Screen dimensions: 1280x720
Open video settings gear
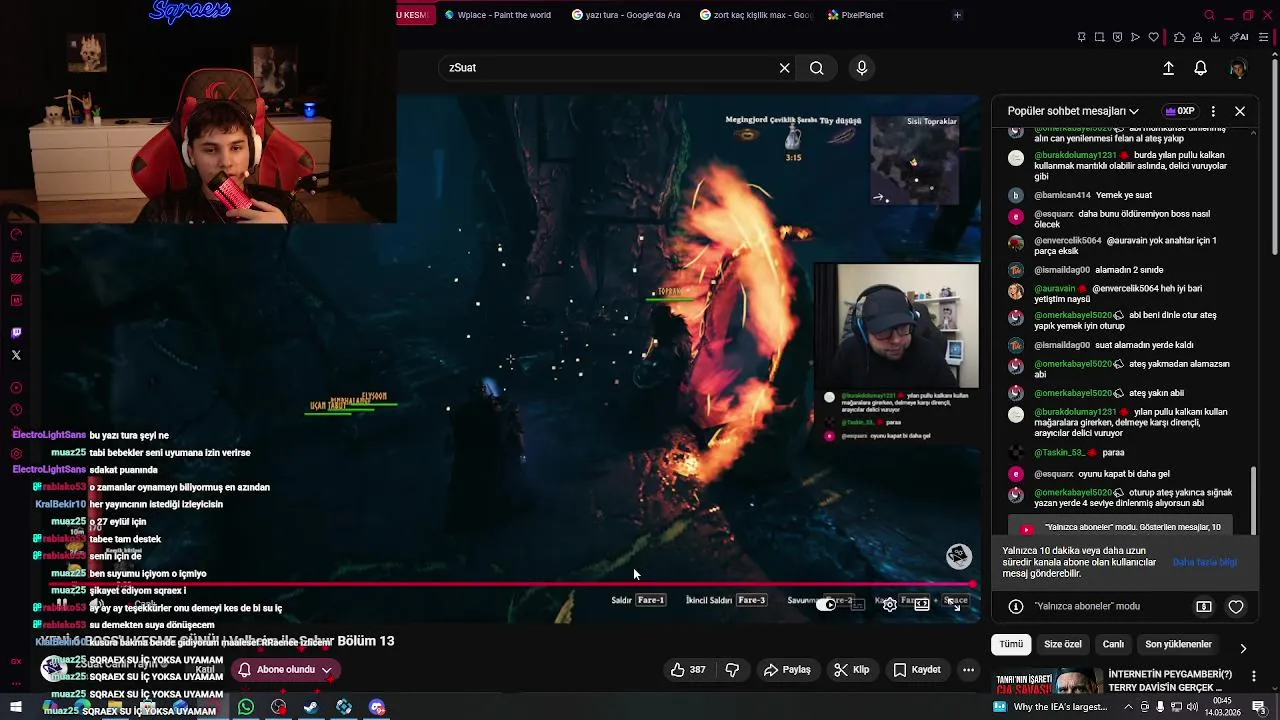pos(889,604)
